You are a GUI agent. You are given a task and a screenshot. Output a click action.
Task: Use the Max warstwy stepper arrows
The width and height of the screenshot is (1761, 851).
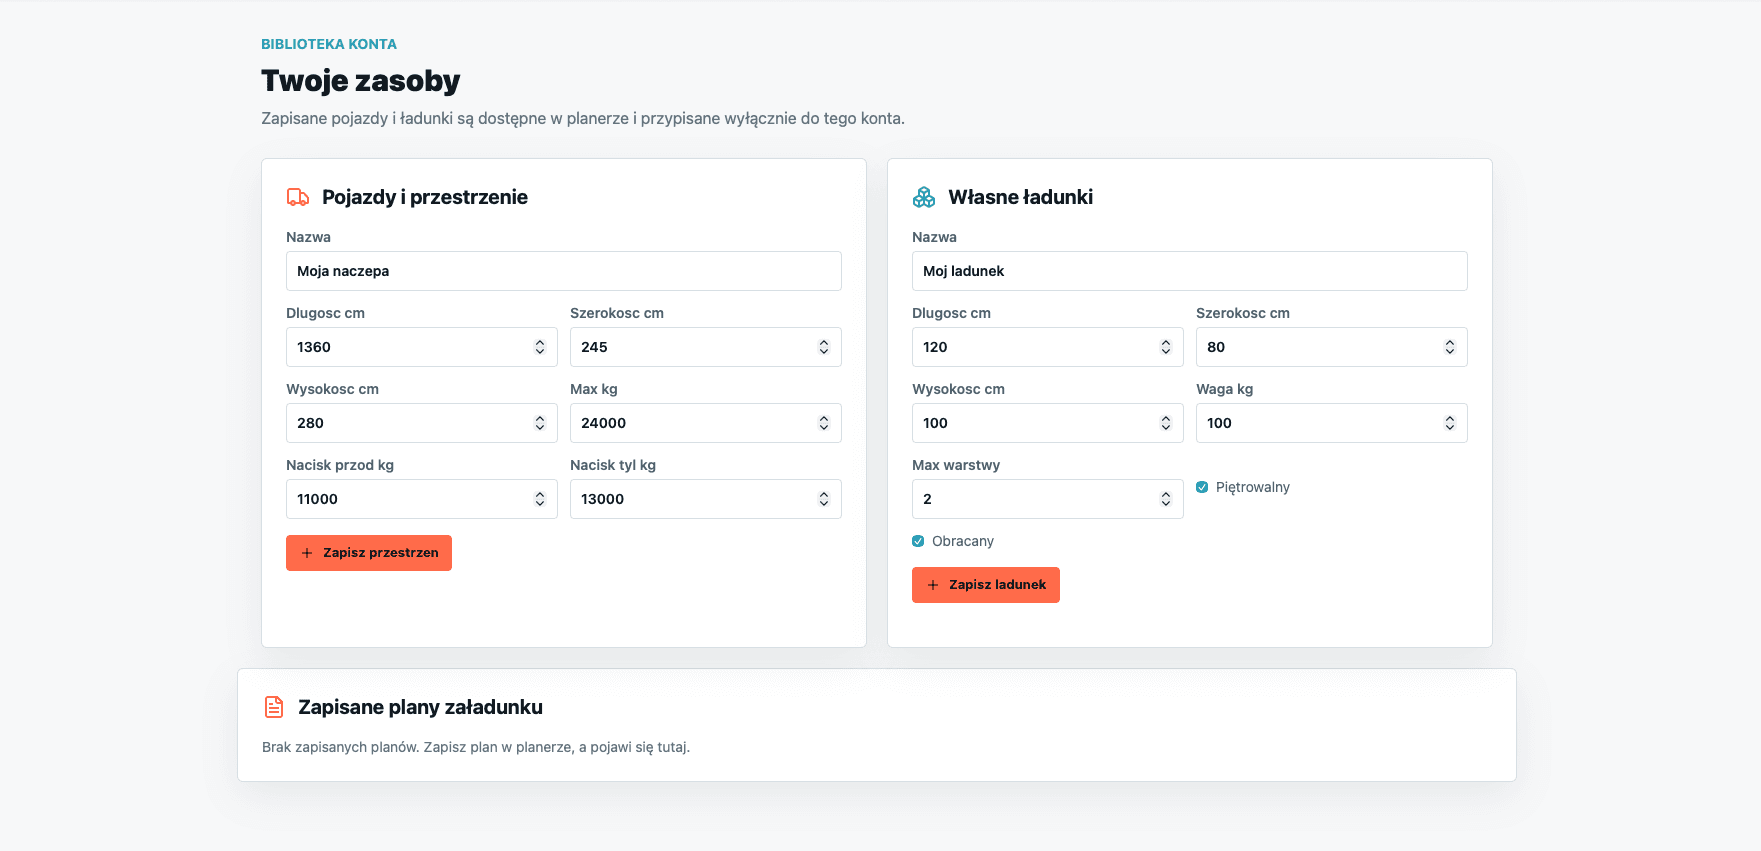[1166, 499]
